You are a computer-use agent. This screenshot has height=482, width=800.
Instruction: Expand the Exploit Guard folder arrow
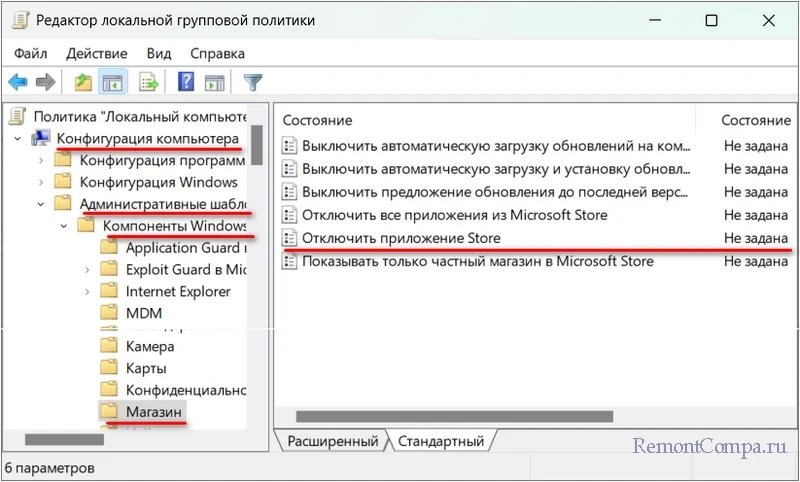pyautogui.click(x=85, y=270)
